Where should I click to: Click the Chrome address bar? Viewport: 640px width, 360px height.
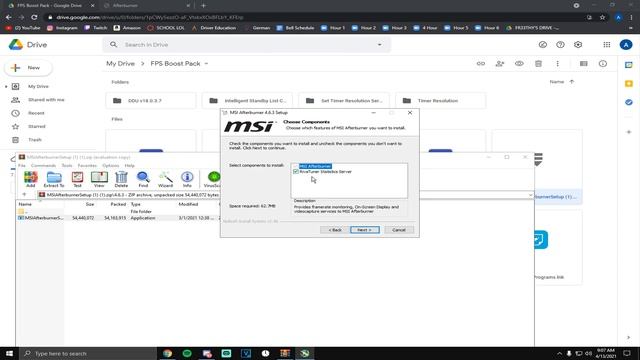[314, 17]
